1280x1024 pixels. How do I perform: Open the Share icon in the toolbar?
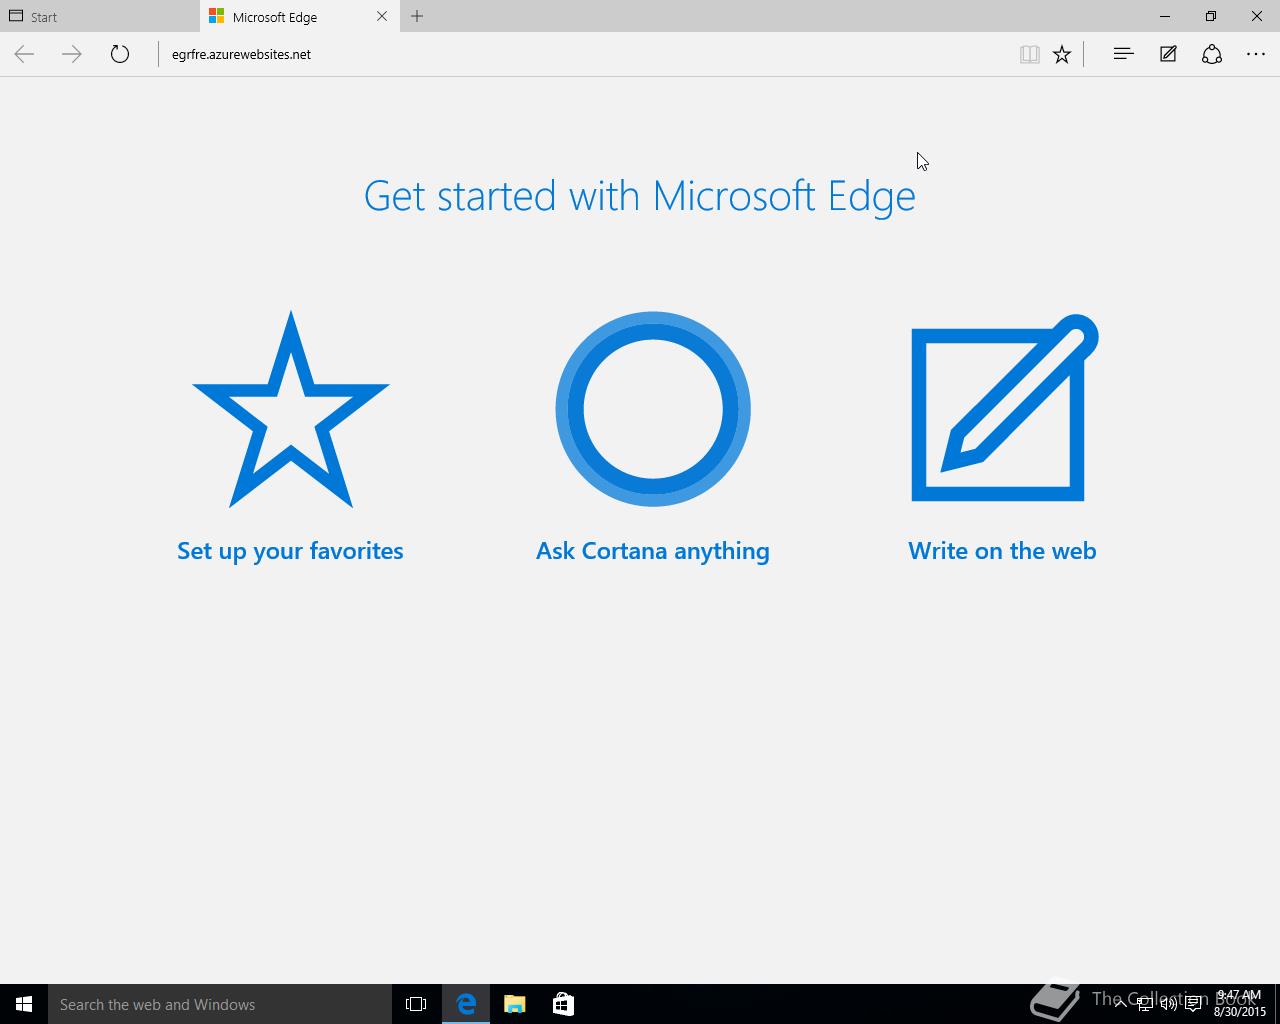pos(1212,54)
